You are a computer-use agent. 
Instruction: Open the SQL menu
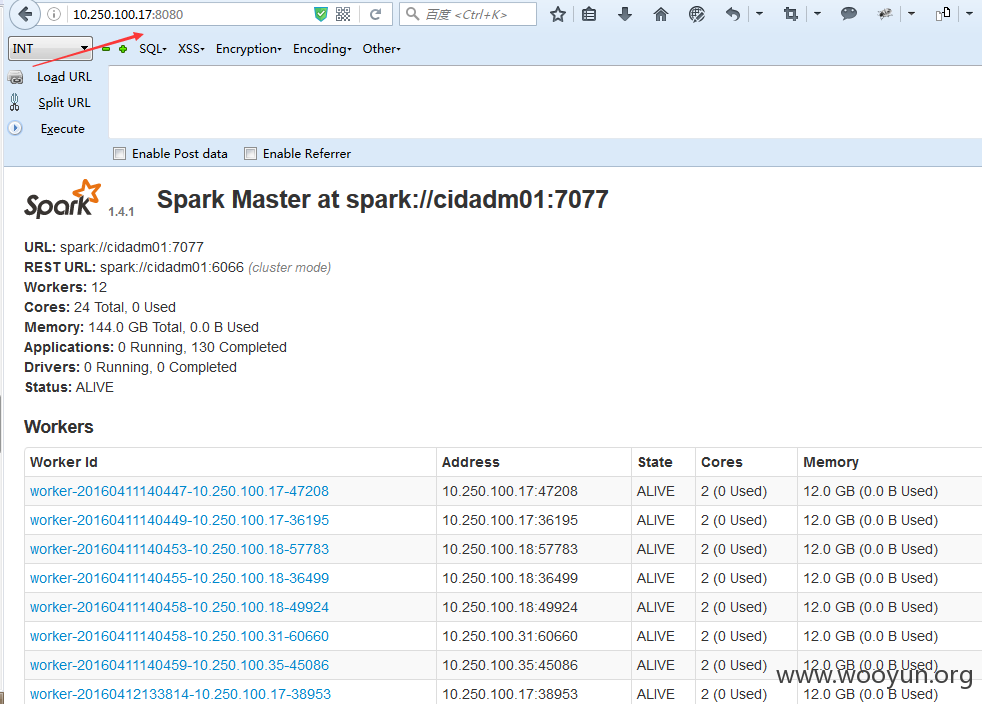click(x=153, y=49)
